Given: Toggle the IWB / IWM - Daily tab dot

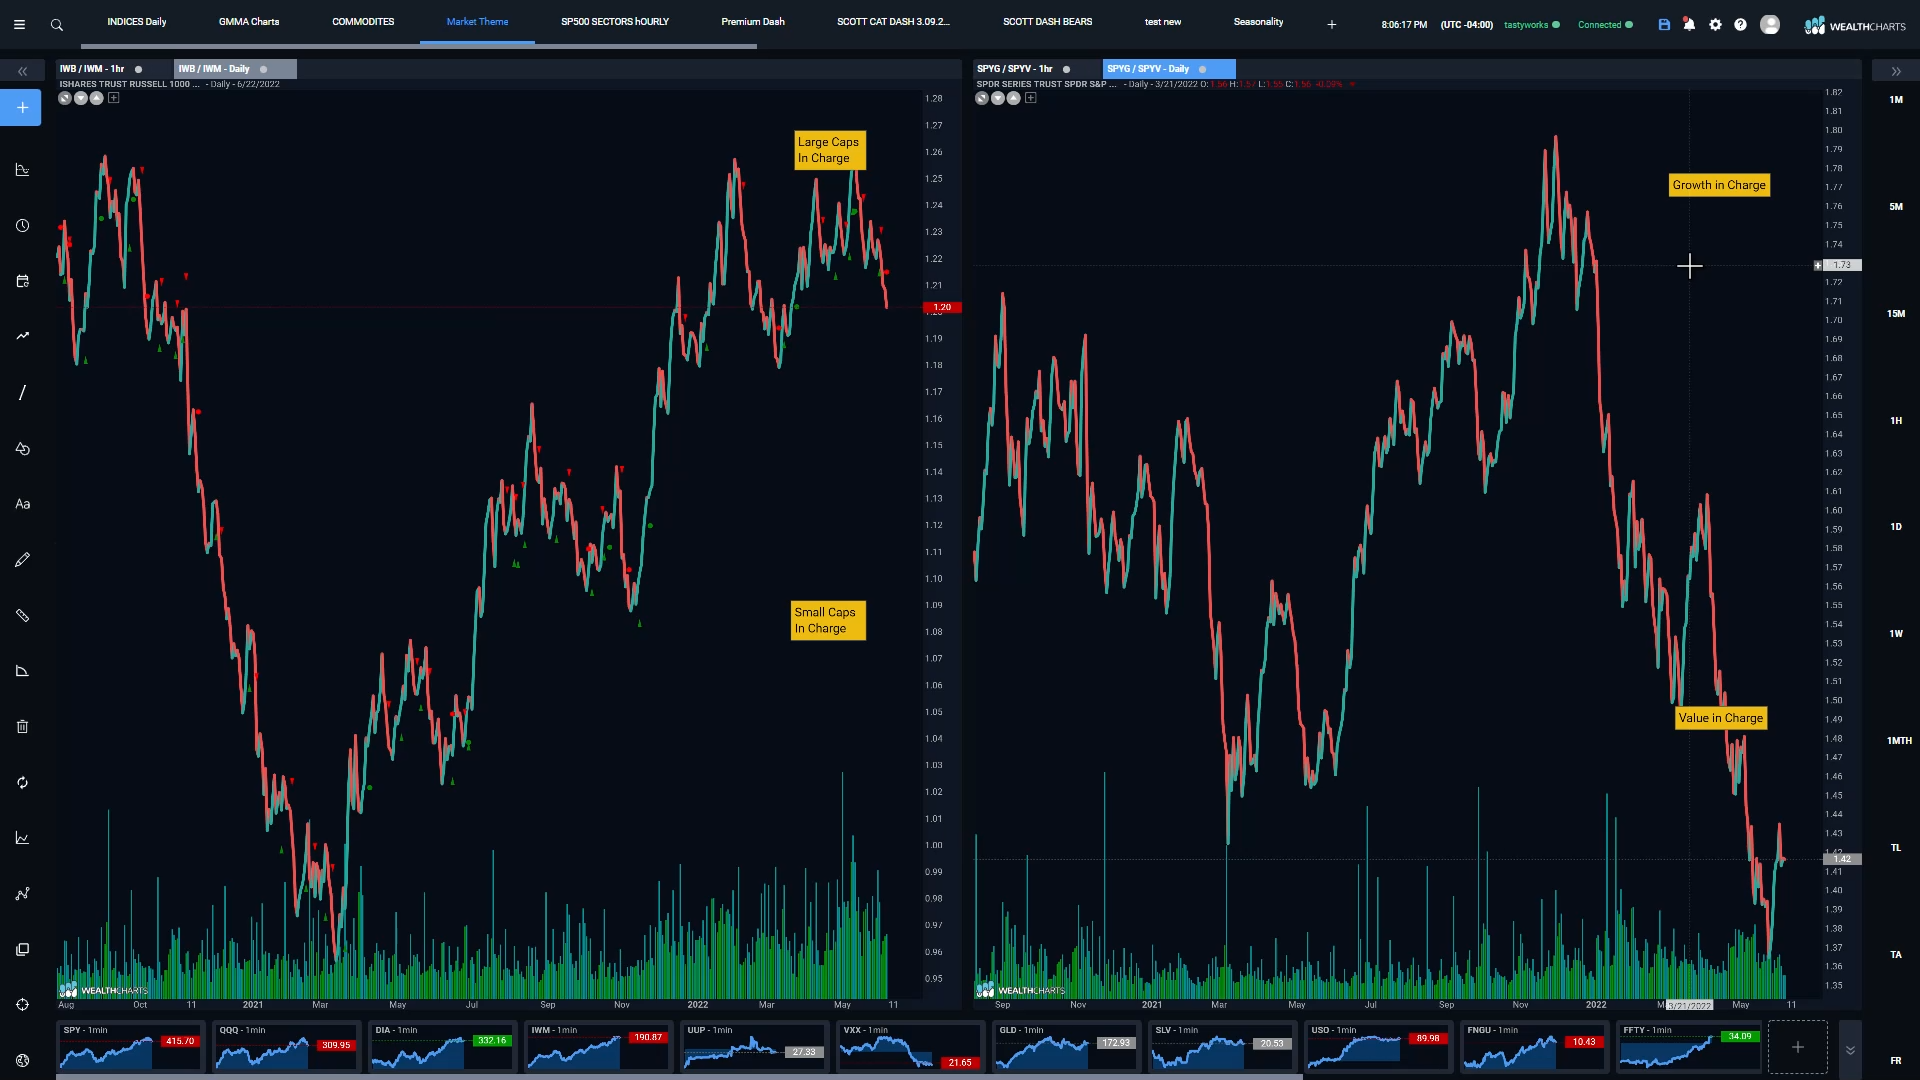Looking at the screenshot, I should (263, 69).
